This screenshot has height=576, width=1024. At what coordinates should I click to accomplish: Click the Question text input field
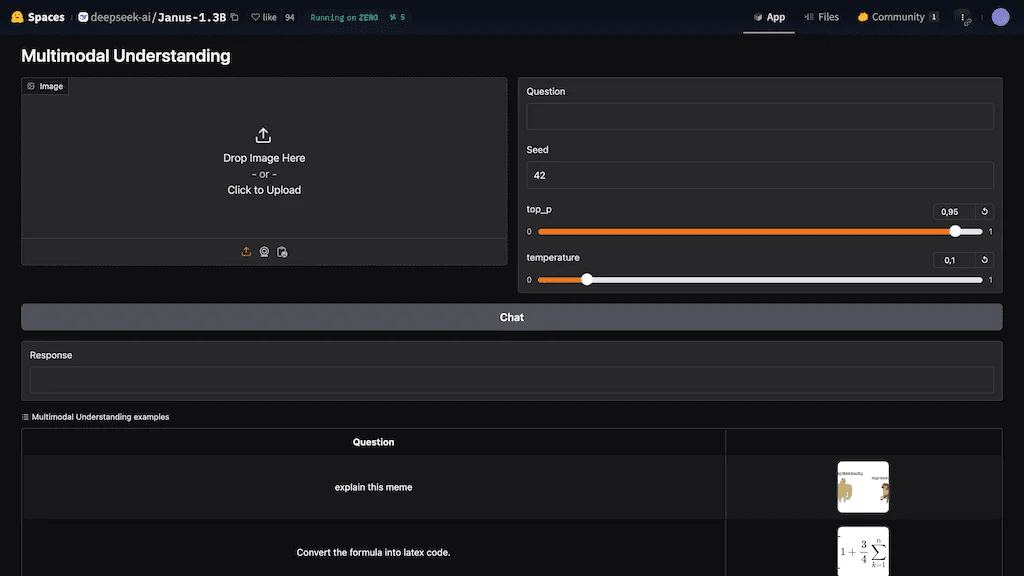760,116
